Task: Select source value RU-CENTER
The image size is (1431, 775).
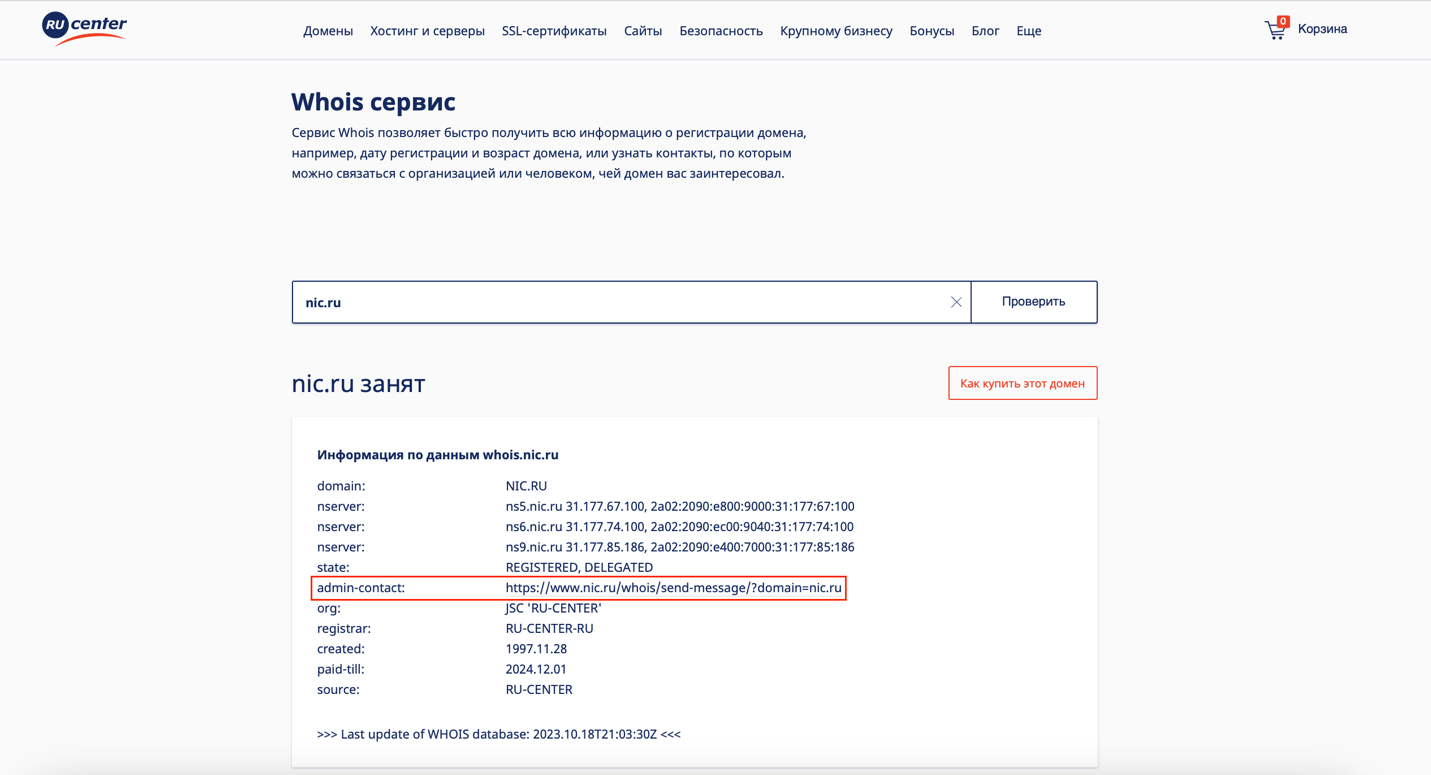Action: click(539, 690)
